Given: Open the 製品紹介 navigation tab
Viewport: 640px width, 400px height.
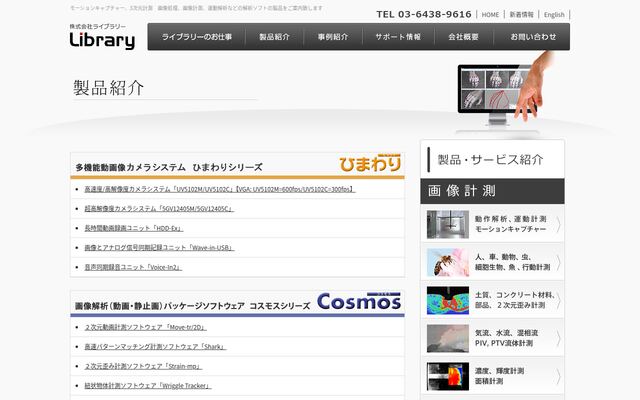Looking at the screenshot, I should point(274,37).
